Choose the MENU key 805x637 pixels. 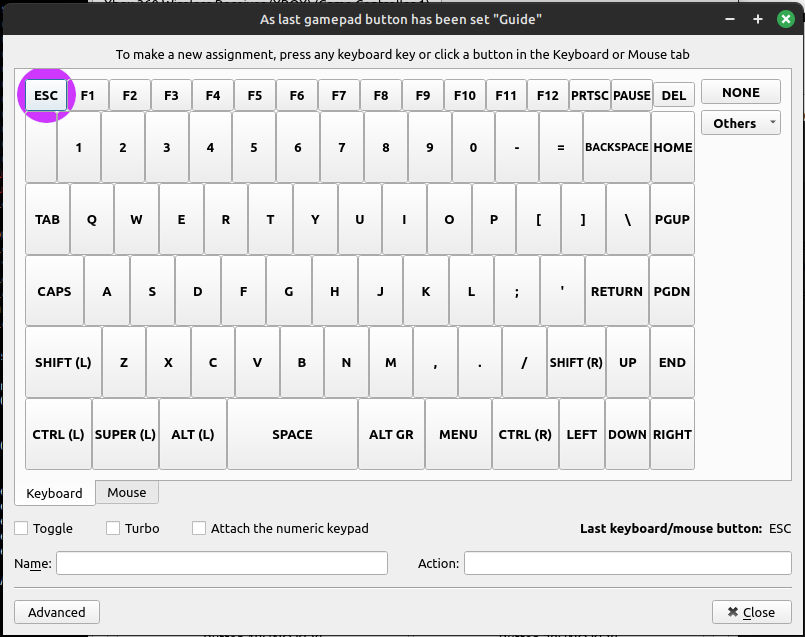[x=458, y=434]
